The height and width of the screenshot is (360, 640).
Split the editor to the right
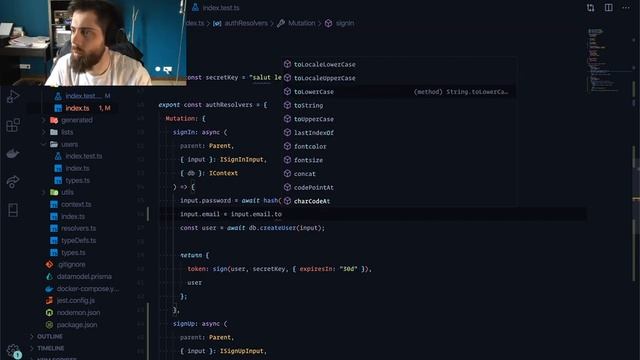point(609,8)
